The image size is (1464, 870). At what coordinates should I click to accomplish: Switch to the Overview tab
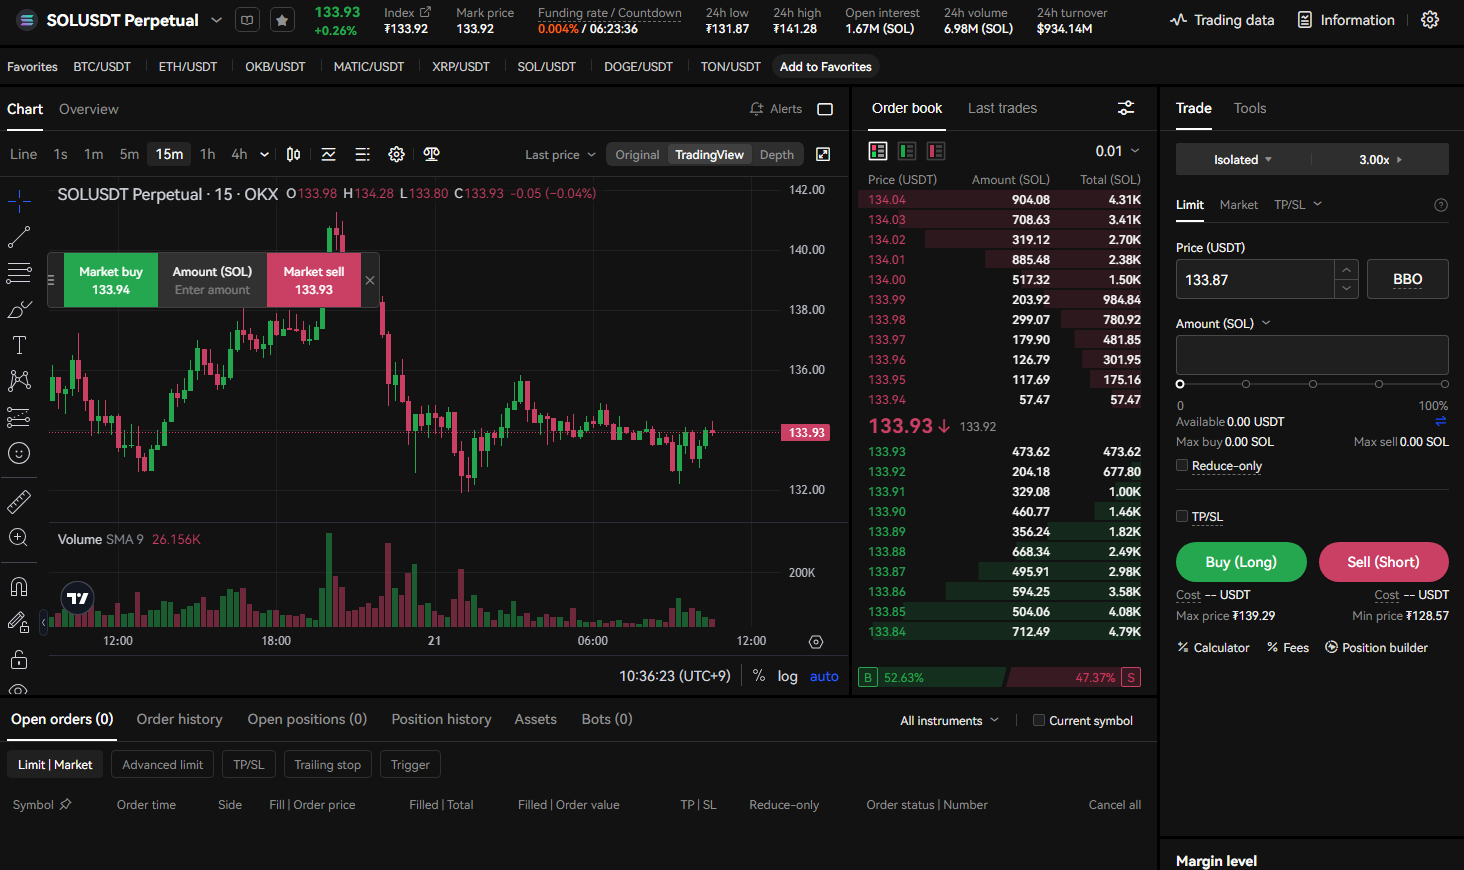88,109
